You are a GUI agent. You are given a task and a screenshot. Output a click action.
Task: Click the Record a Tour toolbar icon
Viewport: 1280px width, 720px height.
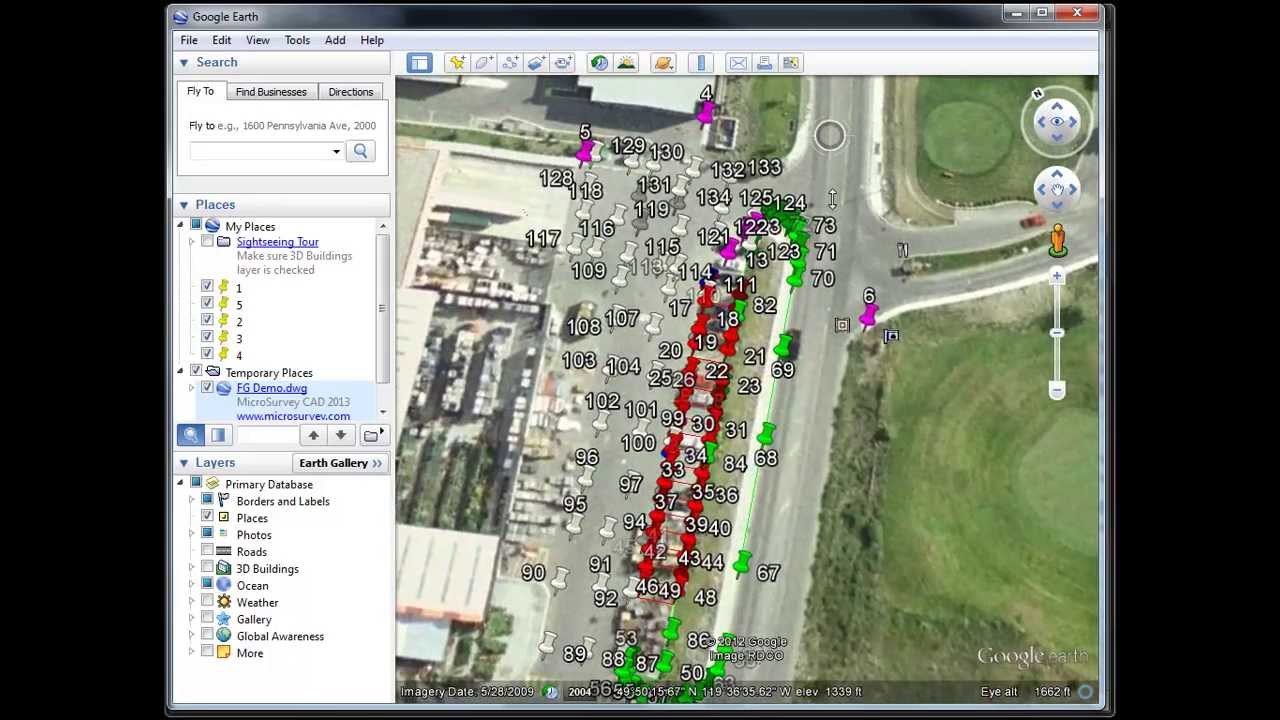coord(563,63)
